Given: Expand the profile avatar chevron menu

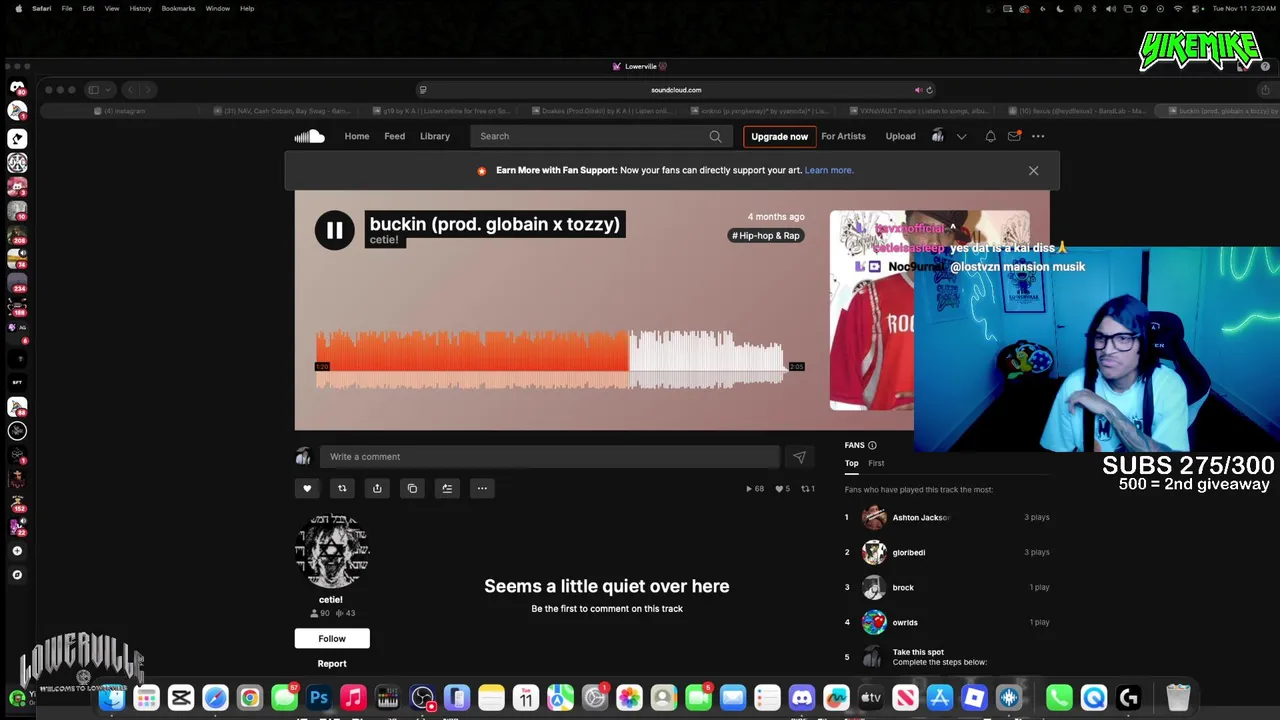Looking at the screenshot, I should [x=961, y=136].
